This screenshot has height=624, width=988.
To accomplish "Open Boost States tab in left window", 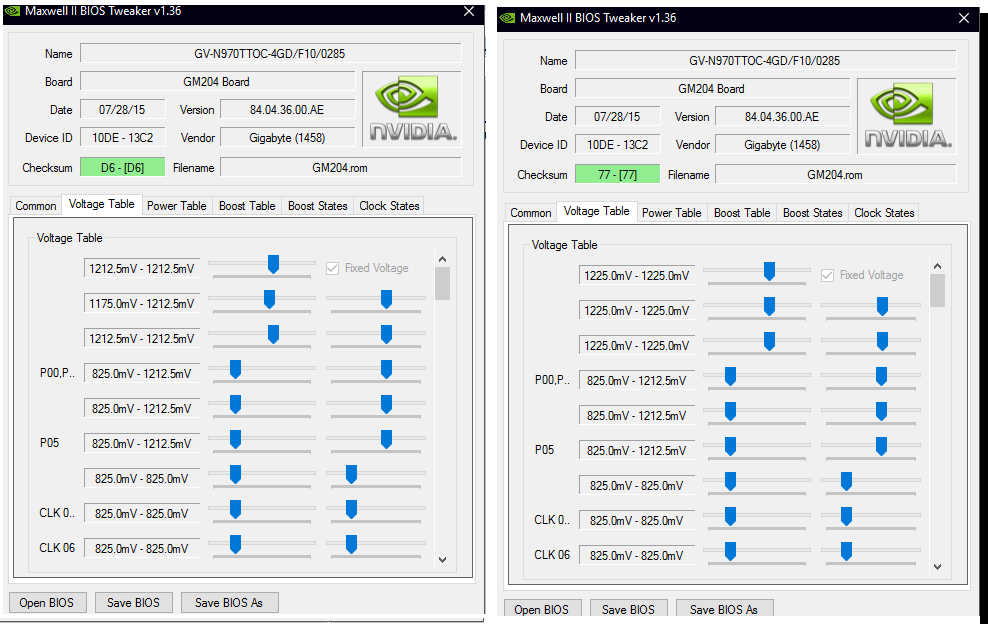I will click(318, 205).
